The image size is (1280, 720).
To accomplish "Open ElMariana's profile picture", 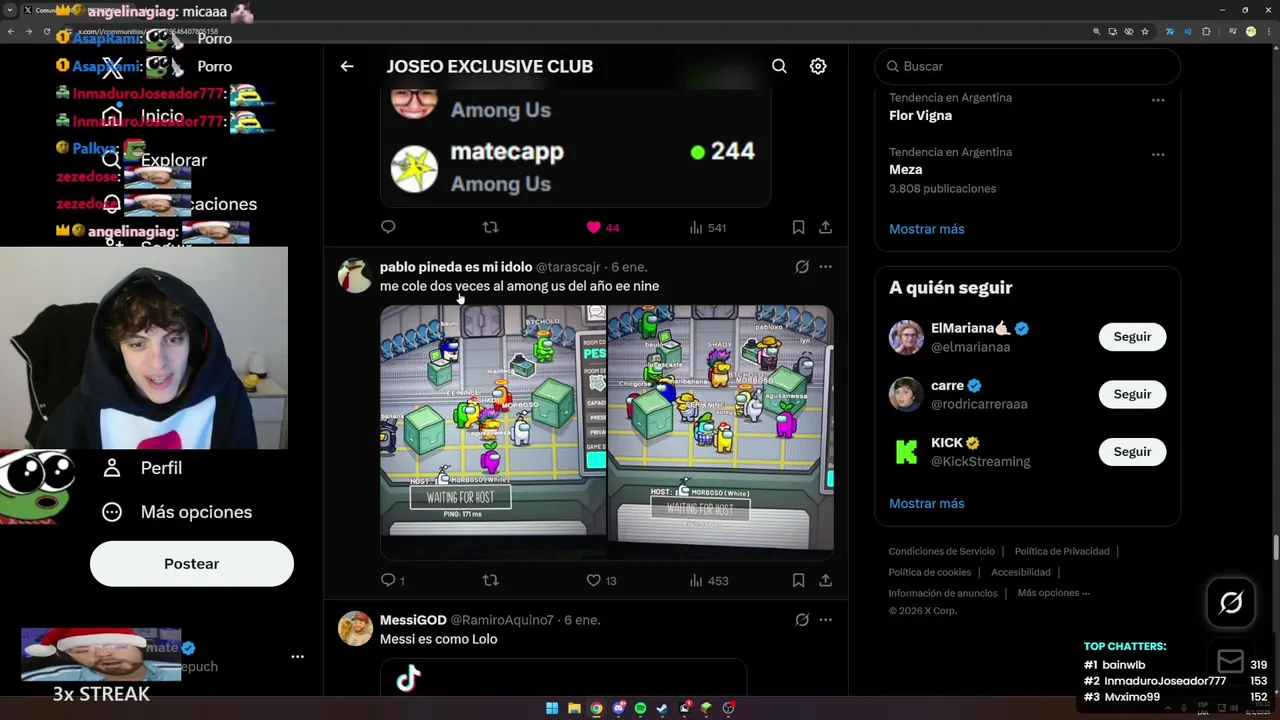I will coord(906,337).
